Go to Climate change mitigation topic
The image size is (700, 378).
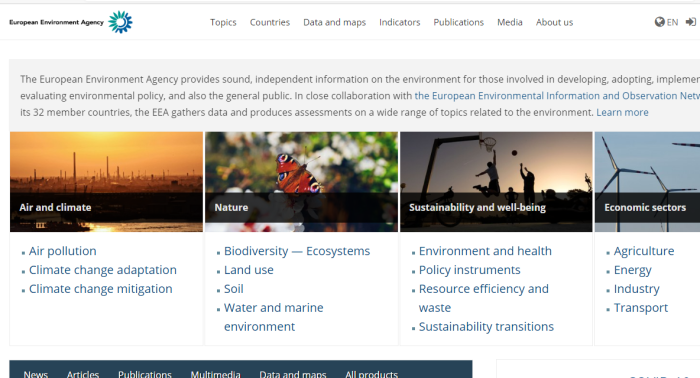point(100,289)
